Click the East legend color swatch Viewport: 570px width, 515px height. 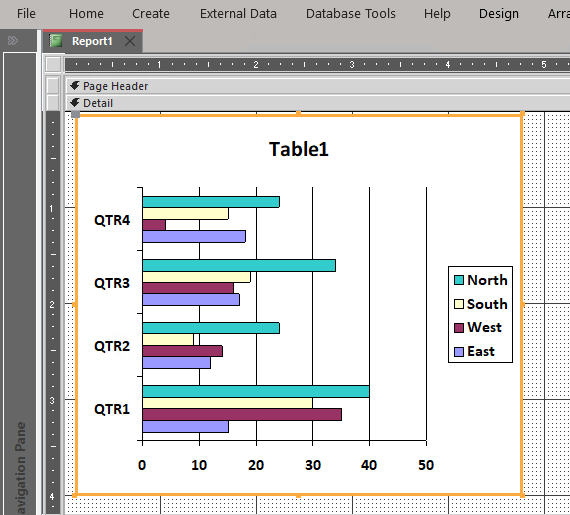point(459,351)
